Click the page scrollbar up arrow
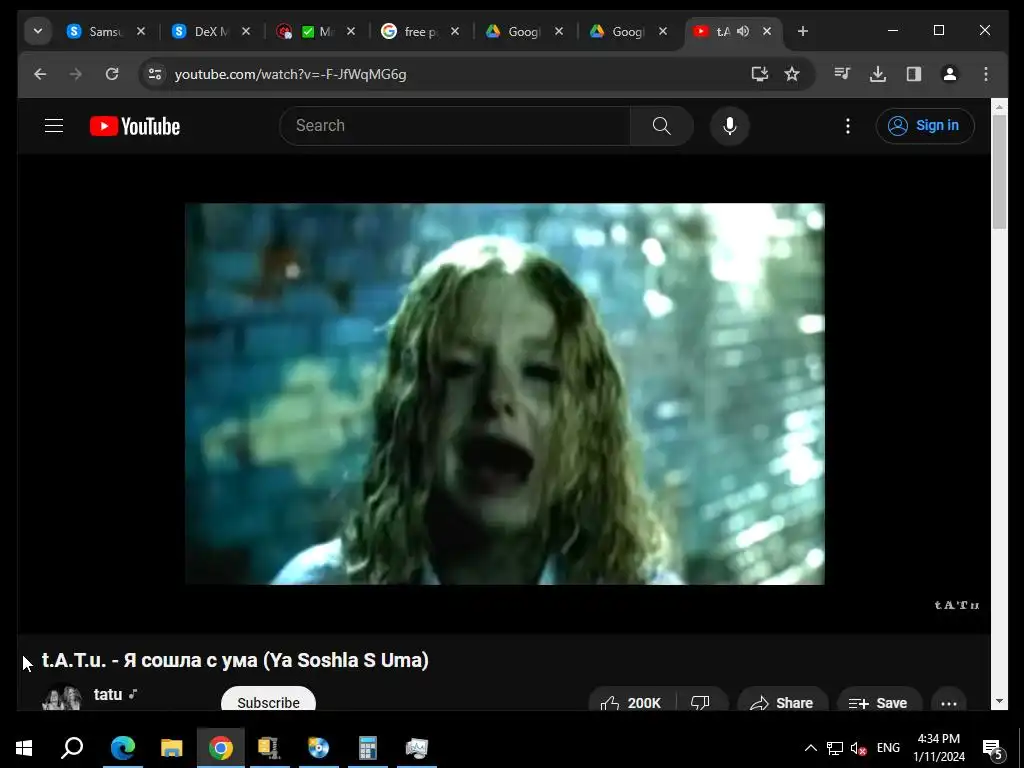The image size is (1024, 768). [x=999, y=106]
